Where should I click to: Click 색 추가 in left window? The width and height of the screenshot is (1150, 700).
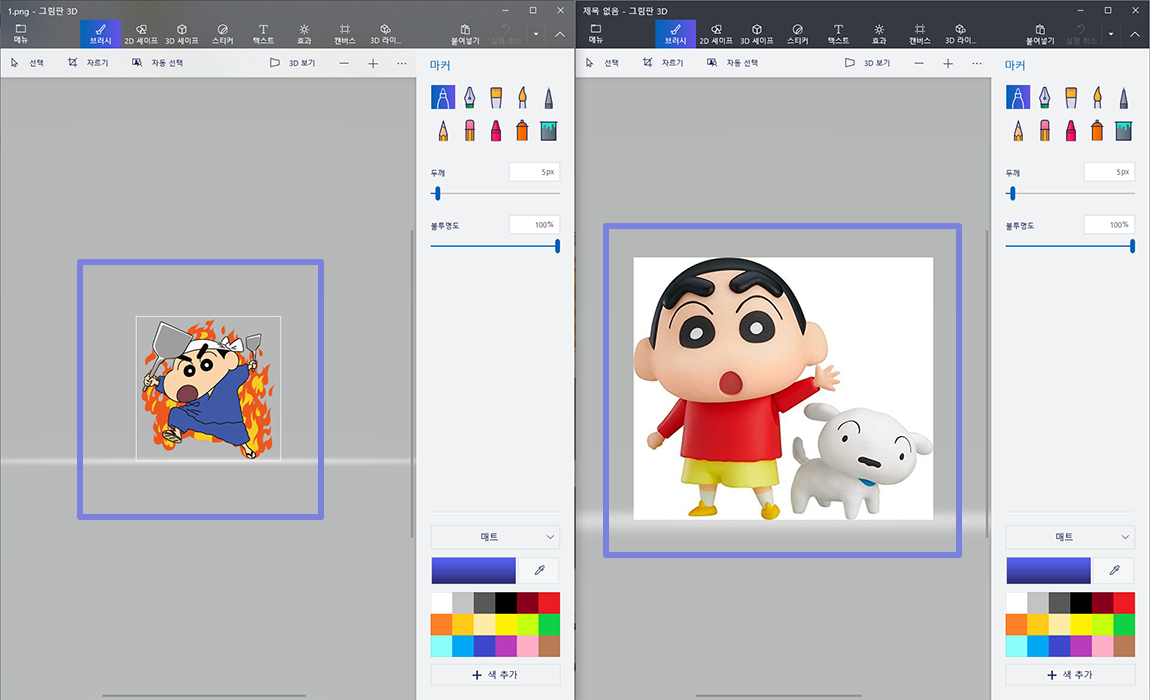[495, 674]
